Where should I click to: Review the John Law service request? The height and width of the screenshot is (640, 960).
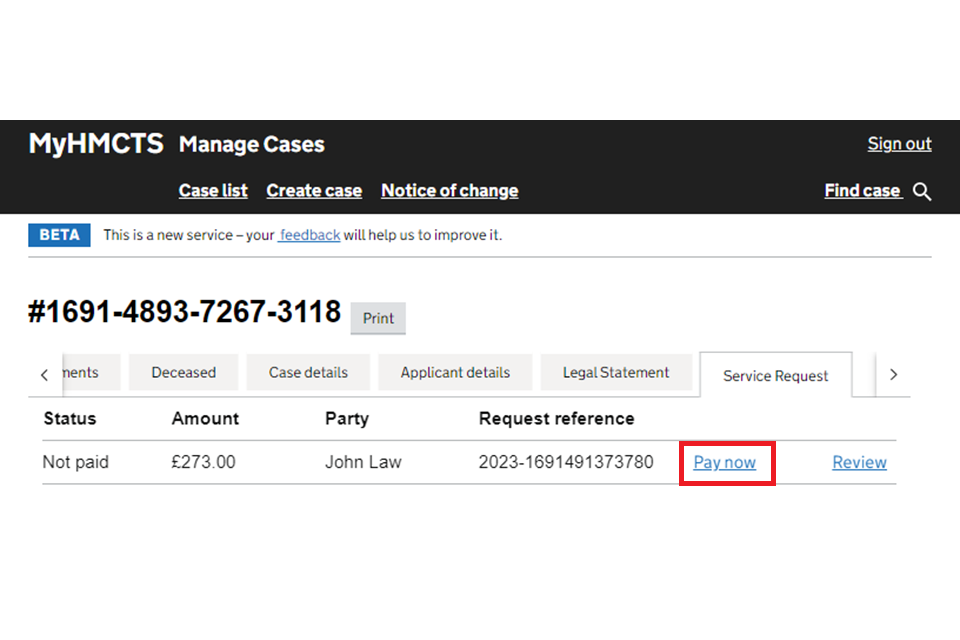pyautogui.click(x=859, y=463)
